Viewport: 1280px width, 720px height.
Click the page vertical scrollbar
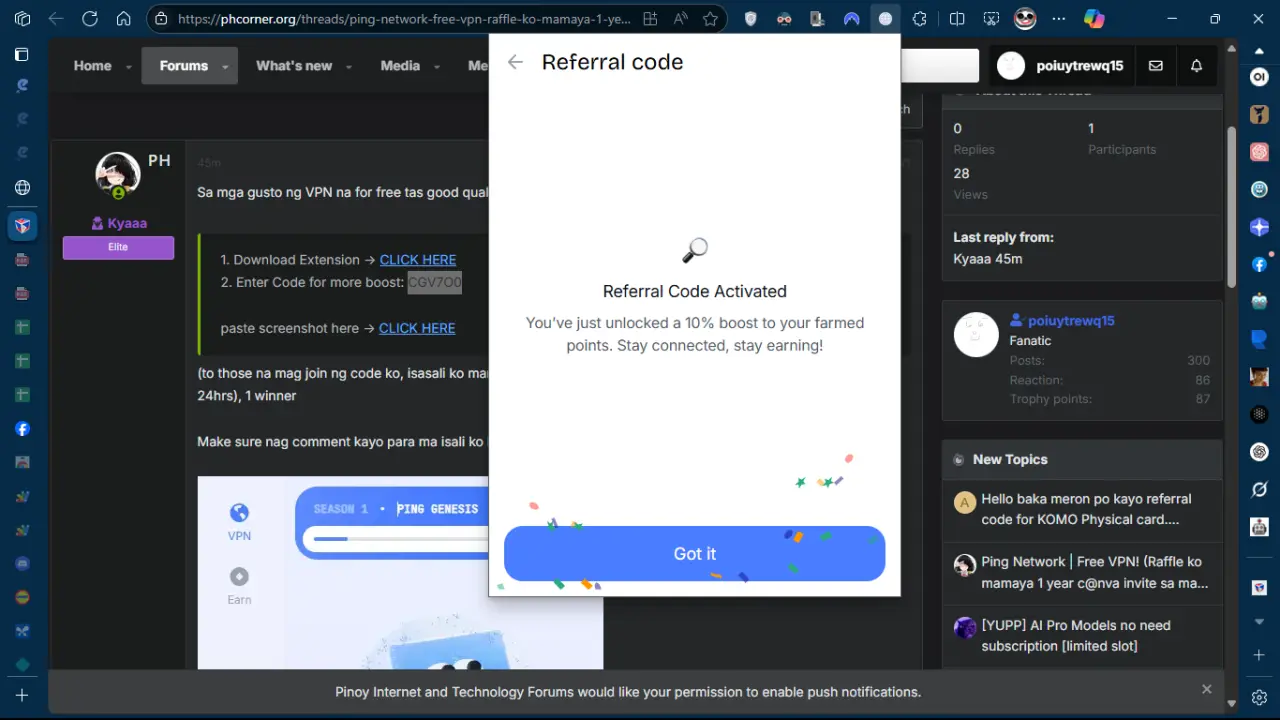(x=1232, y=205)
